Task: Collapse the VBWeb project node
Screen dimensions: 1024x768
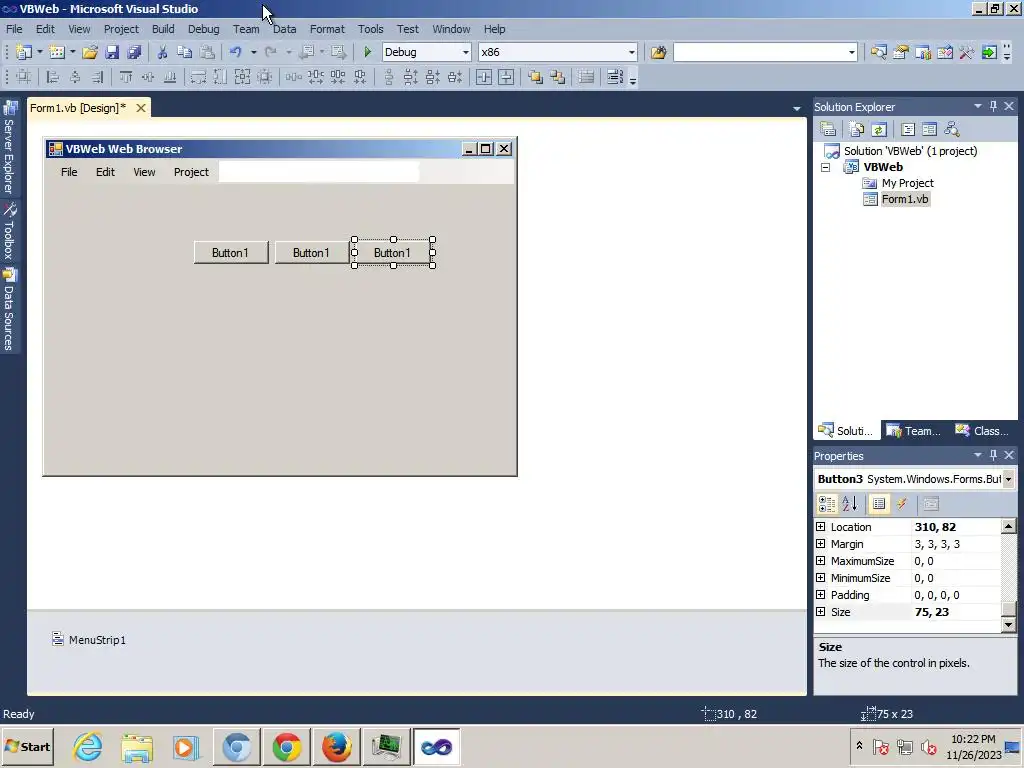Action: [825, 167]
